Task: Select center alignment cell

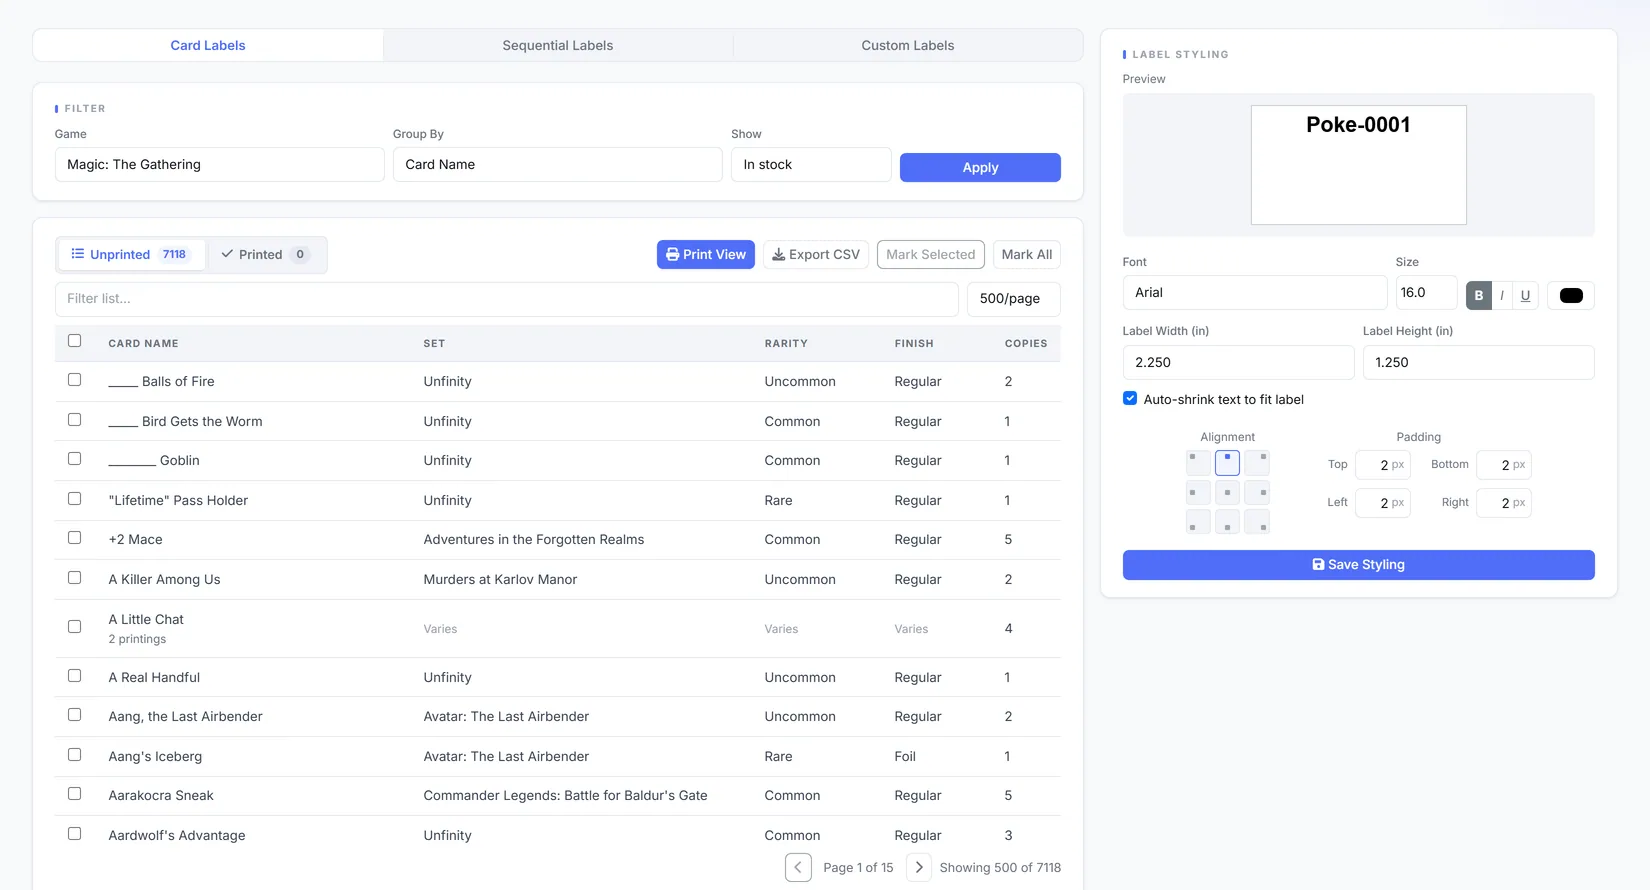Action: [1227, 492]
